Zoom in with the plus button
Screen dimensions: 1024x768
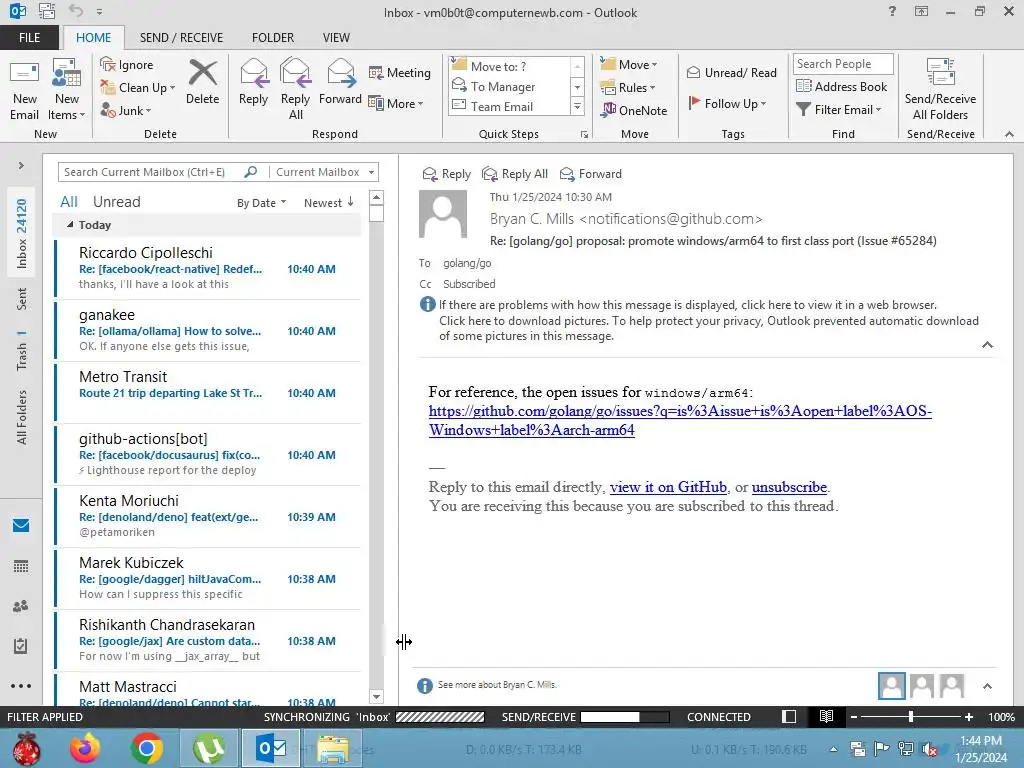coord(968,716)
